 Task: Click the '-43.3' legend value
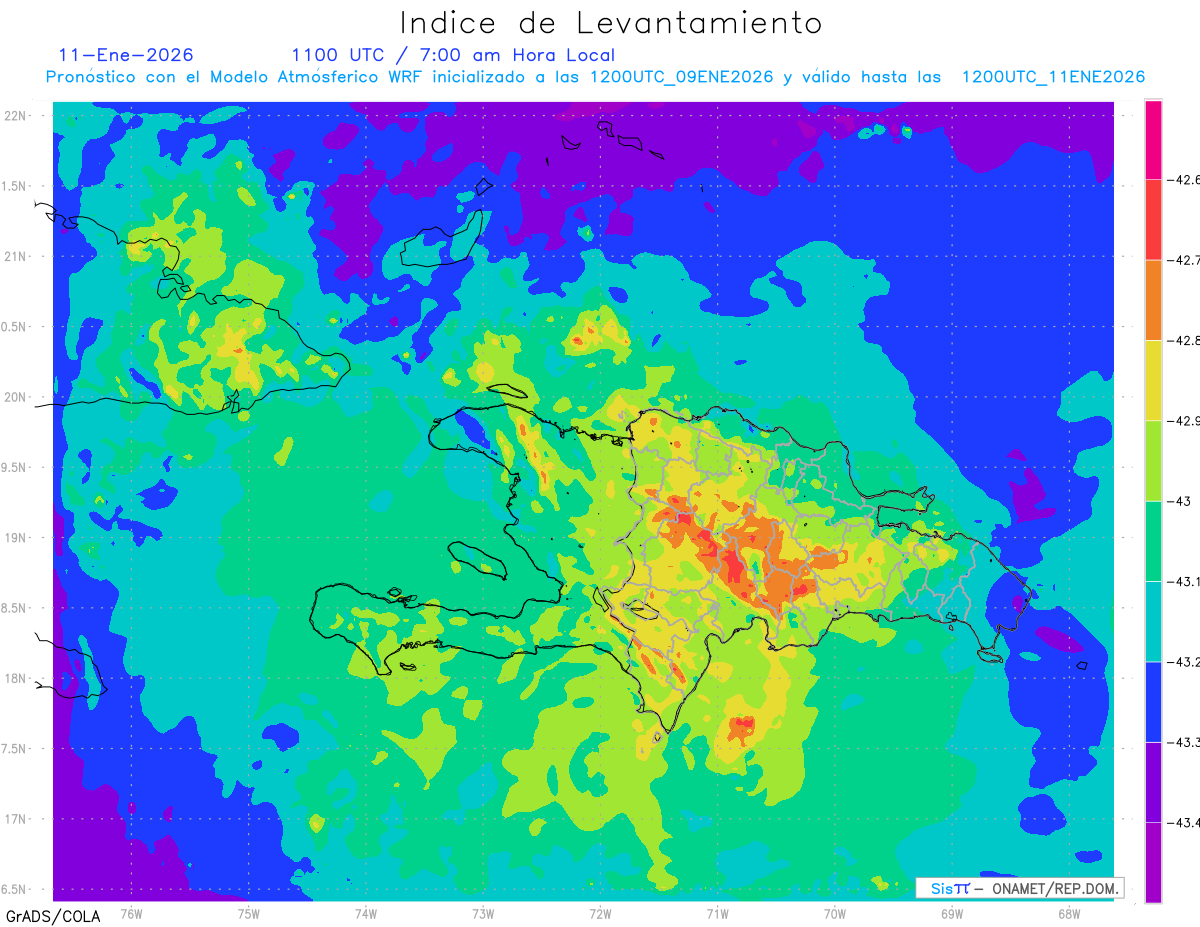(x=1183, y=742)
